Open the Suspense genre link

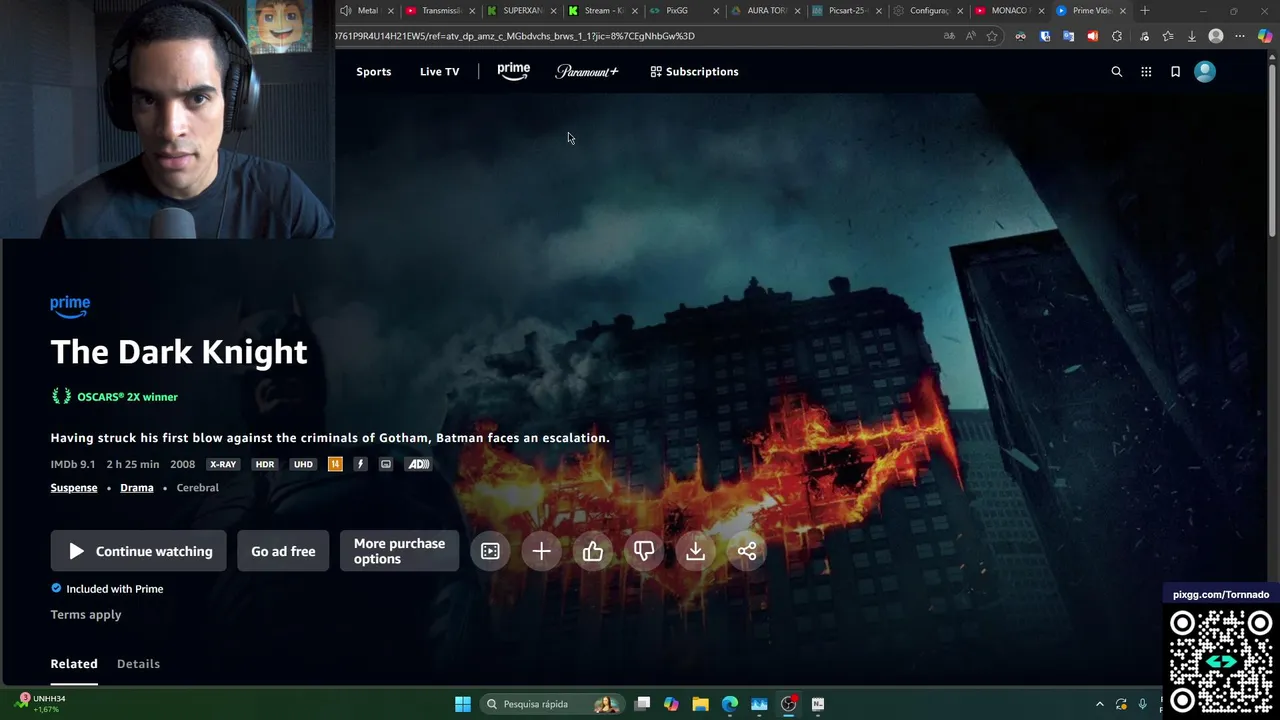[74, 488]
